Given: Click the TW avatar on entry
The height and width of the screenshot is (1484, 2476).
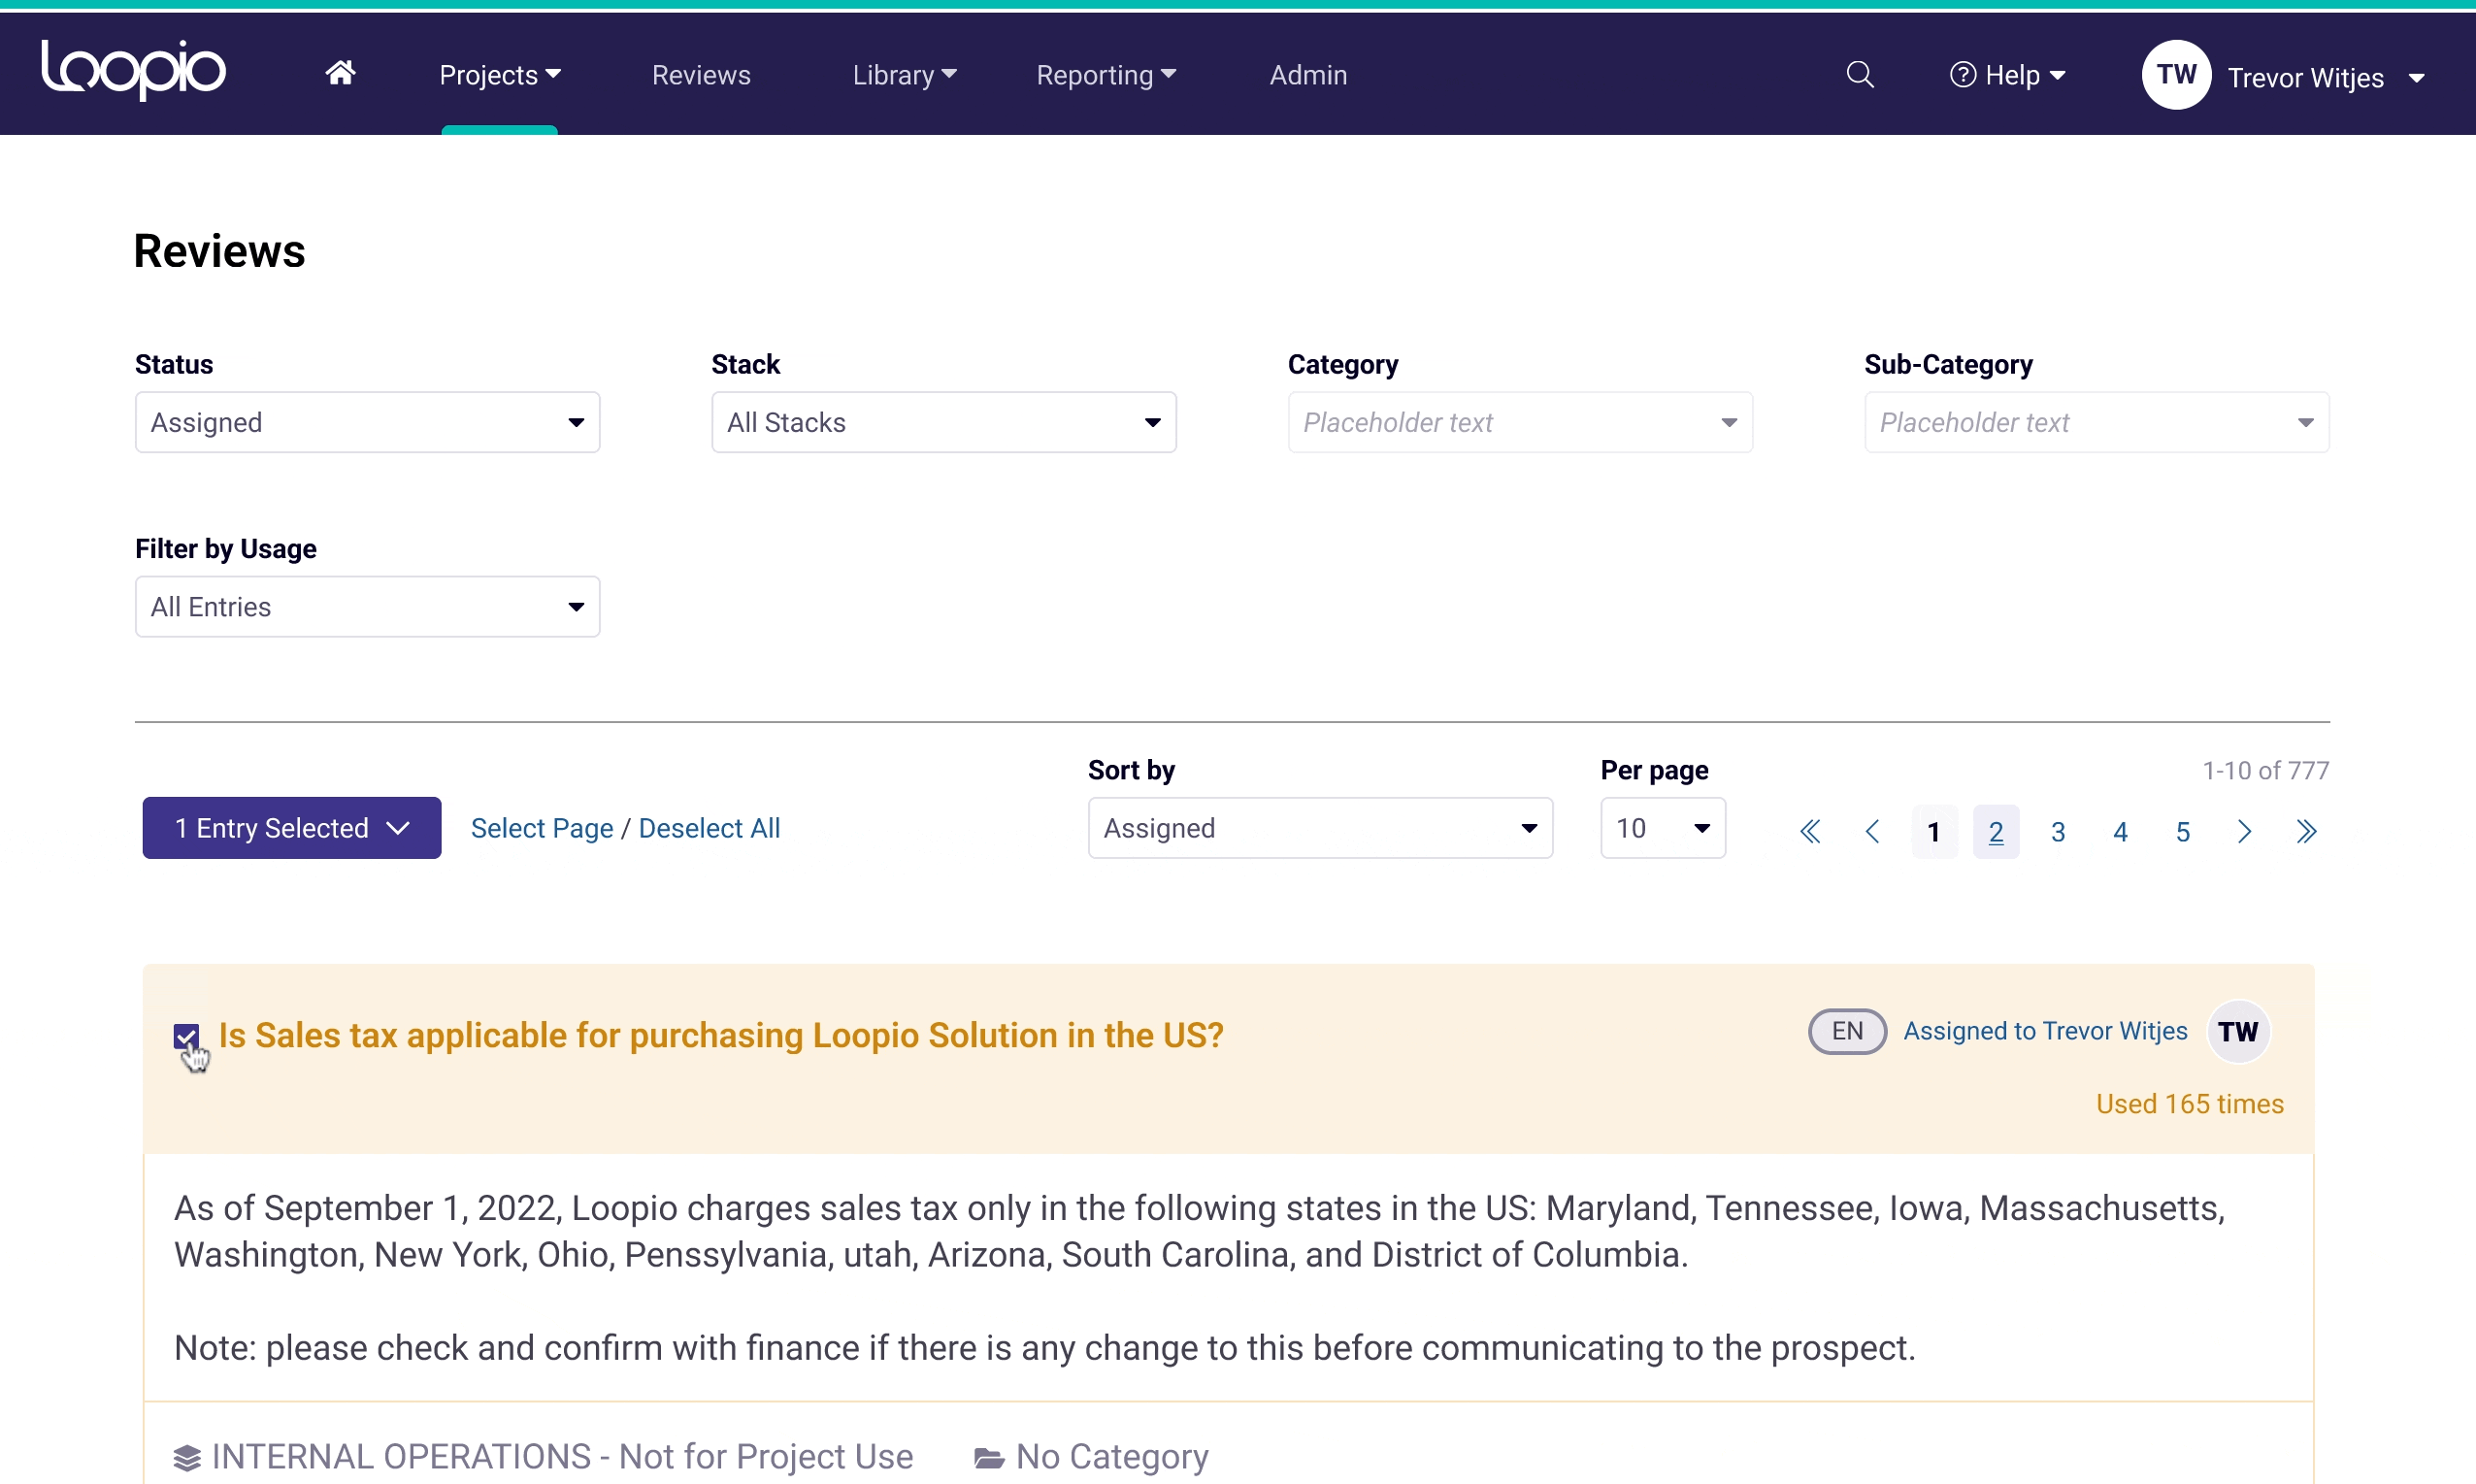Looking at the screenshot, I should (2237, 1031).
